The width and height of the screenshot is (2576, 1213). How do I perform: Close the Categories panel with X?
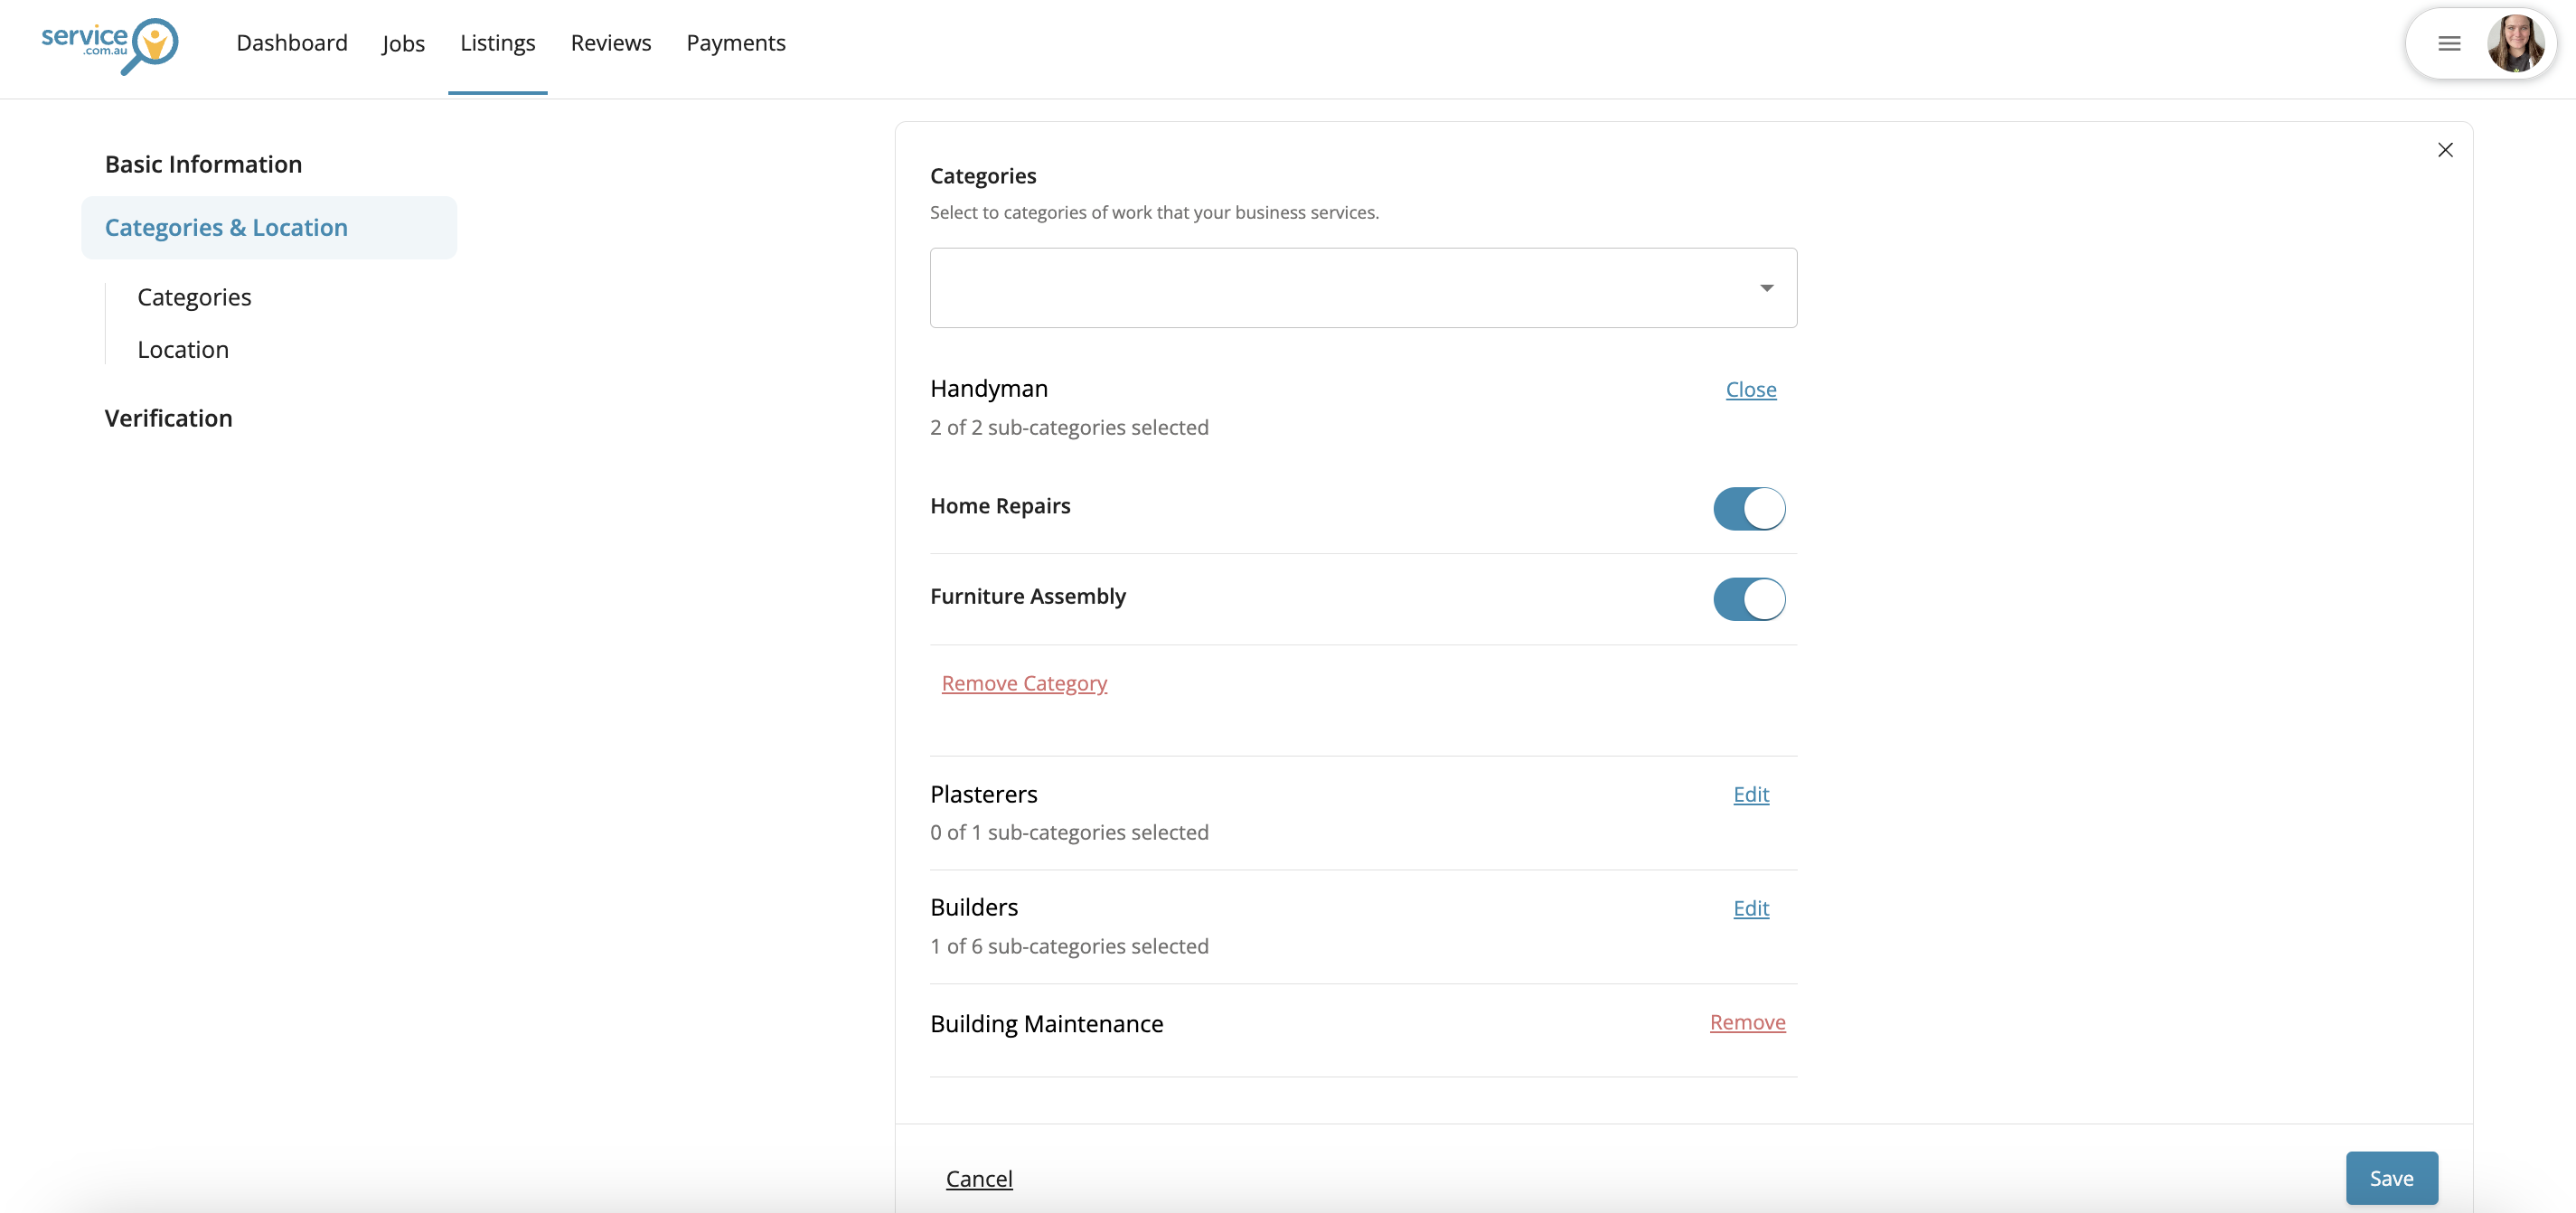[x=2445, y=150]
